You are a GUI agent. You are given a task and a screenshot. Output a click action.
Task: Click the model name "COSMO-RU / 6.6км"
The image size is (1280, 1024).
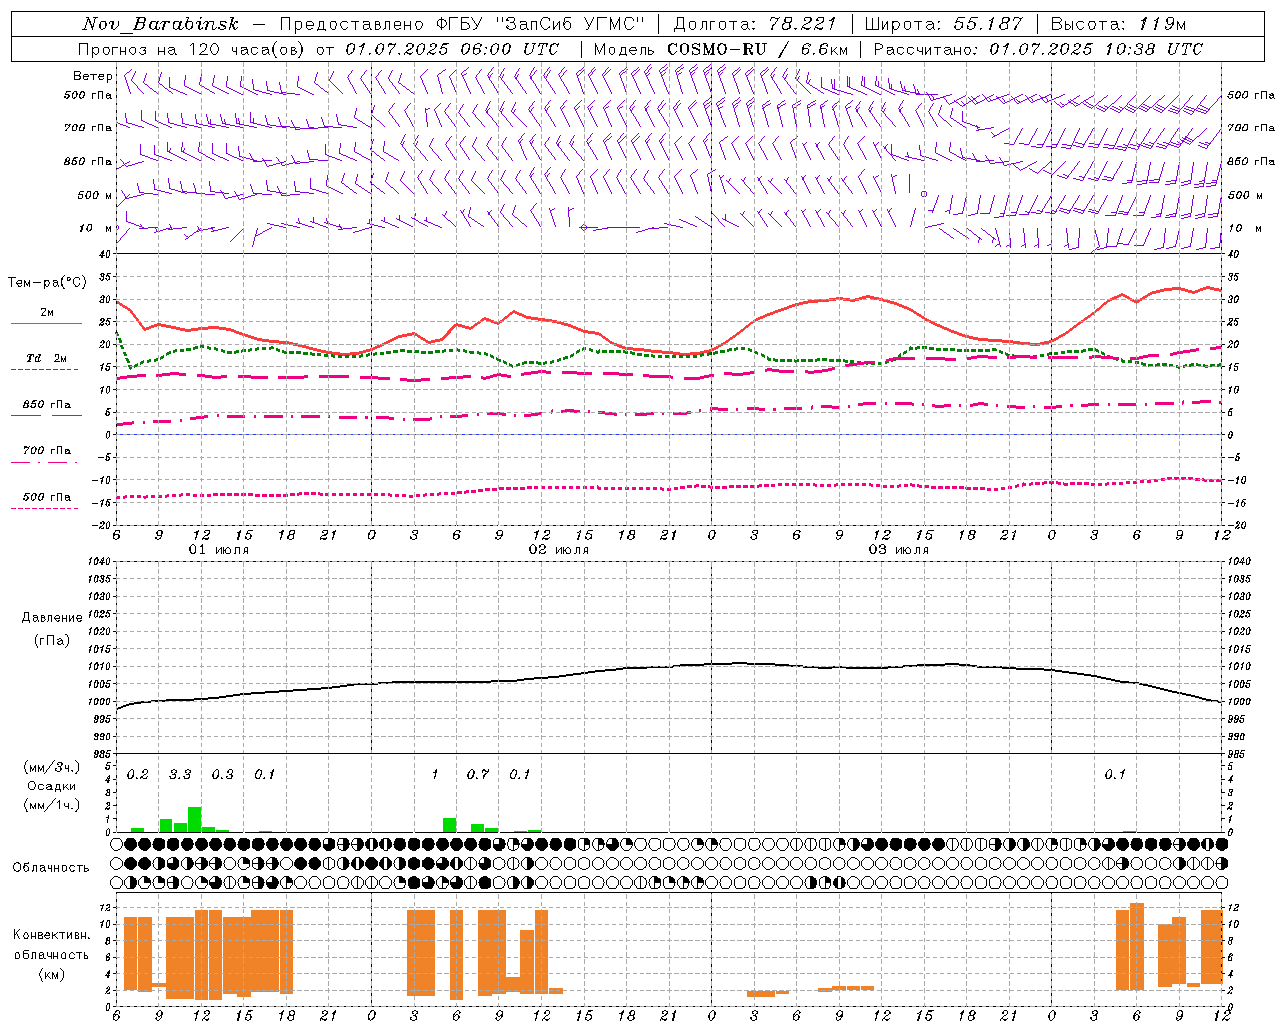[757, 49]
